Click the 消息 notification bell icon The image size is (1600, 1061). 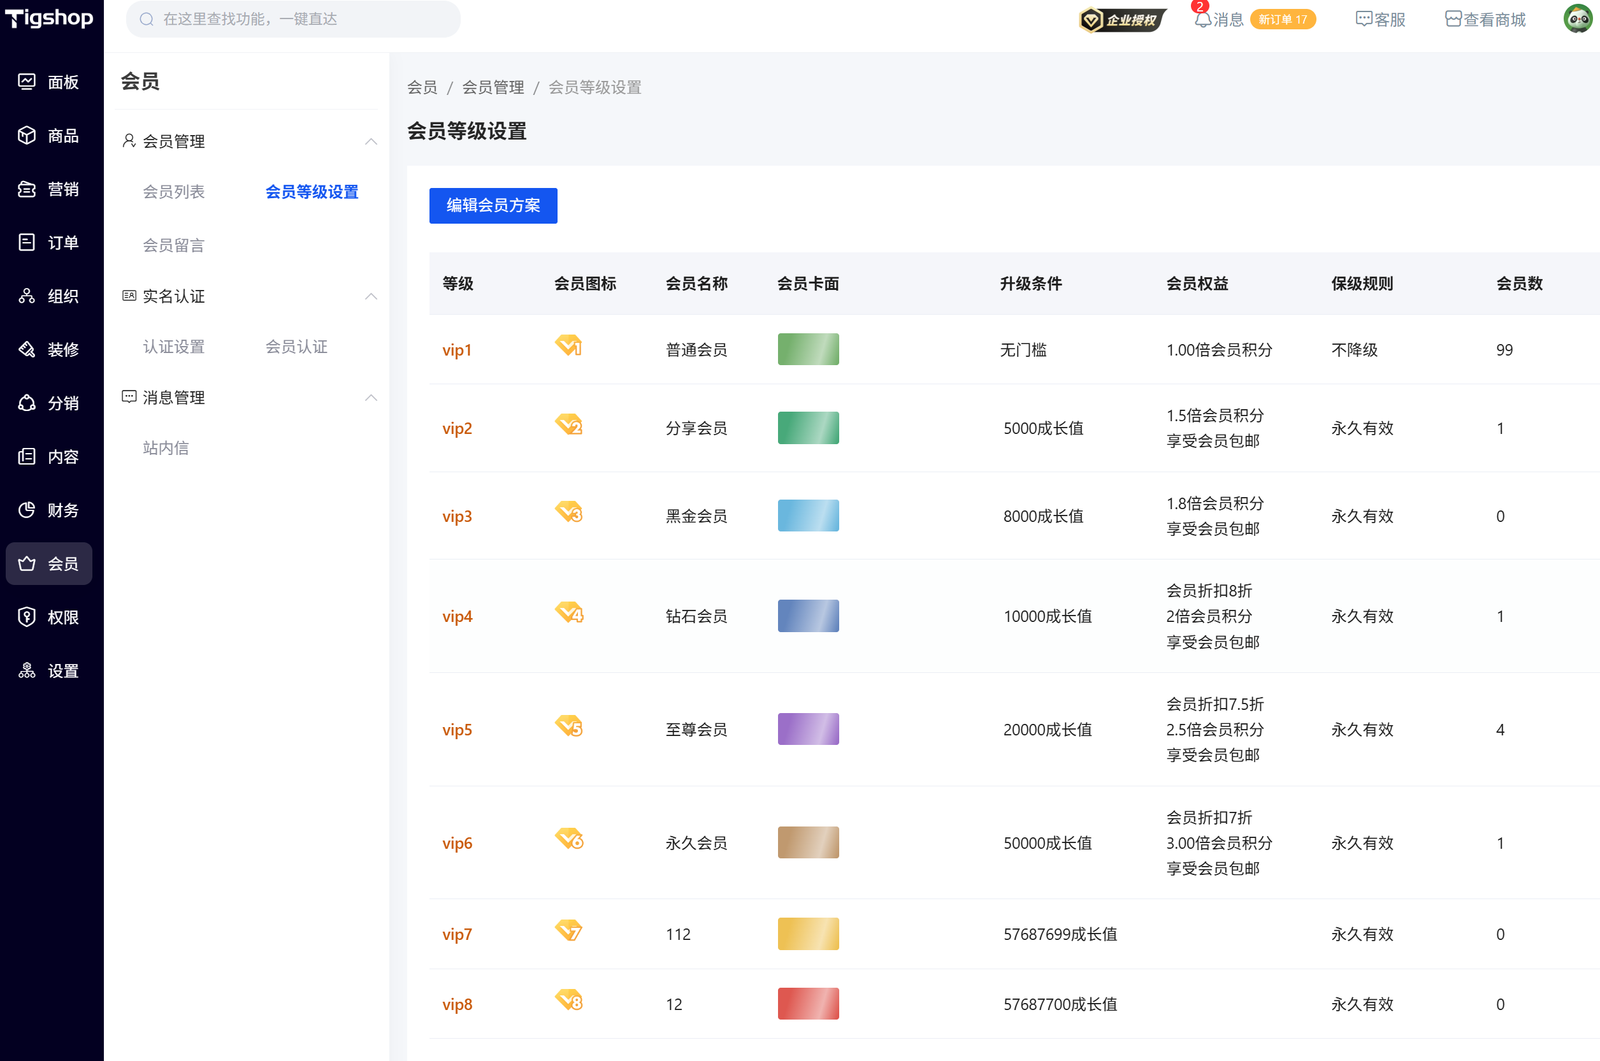point(1203,20)
